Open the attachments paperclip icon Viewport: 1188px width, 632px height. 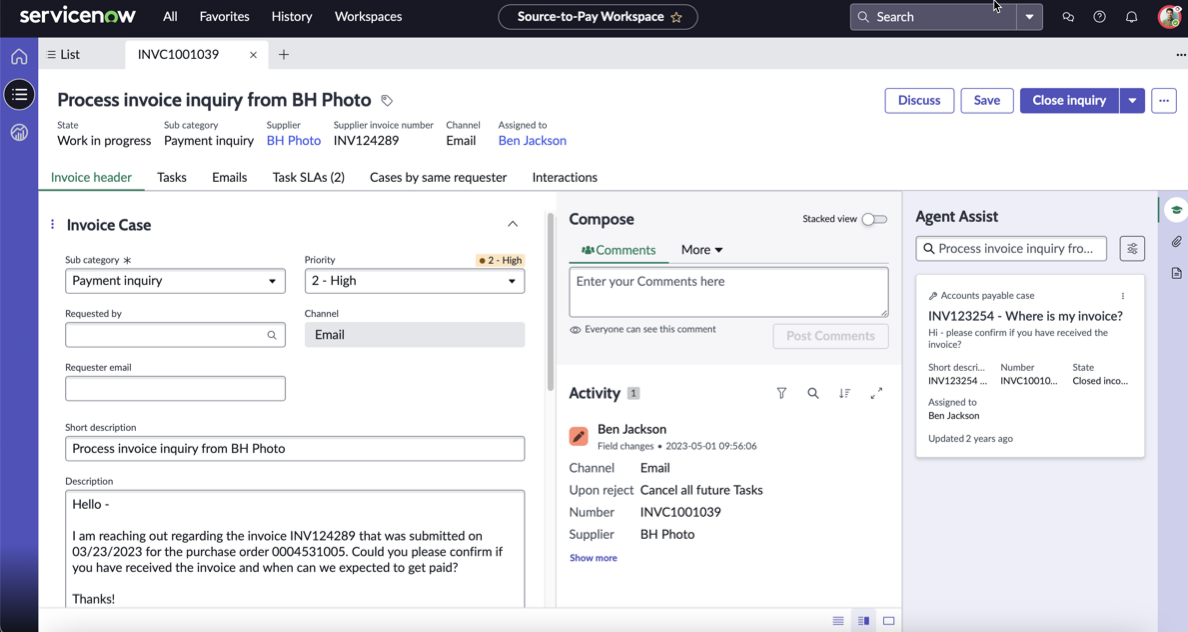(x=1176, y=242)
